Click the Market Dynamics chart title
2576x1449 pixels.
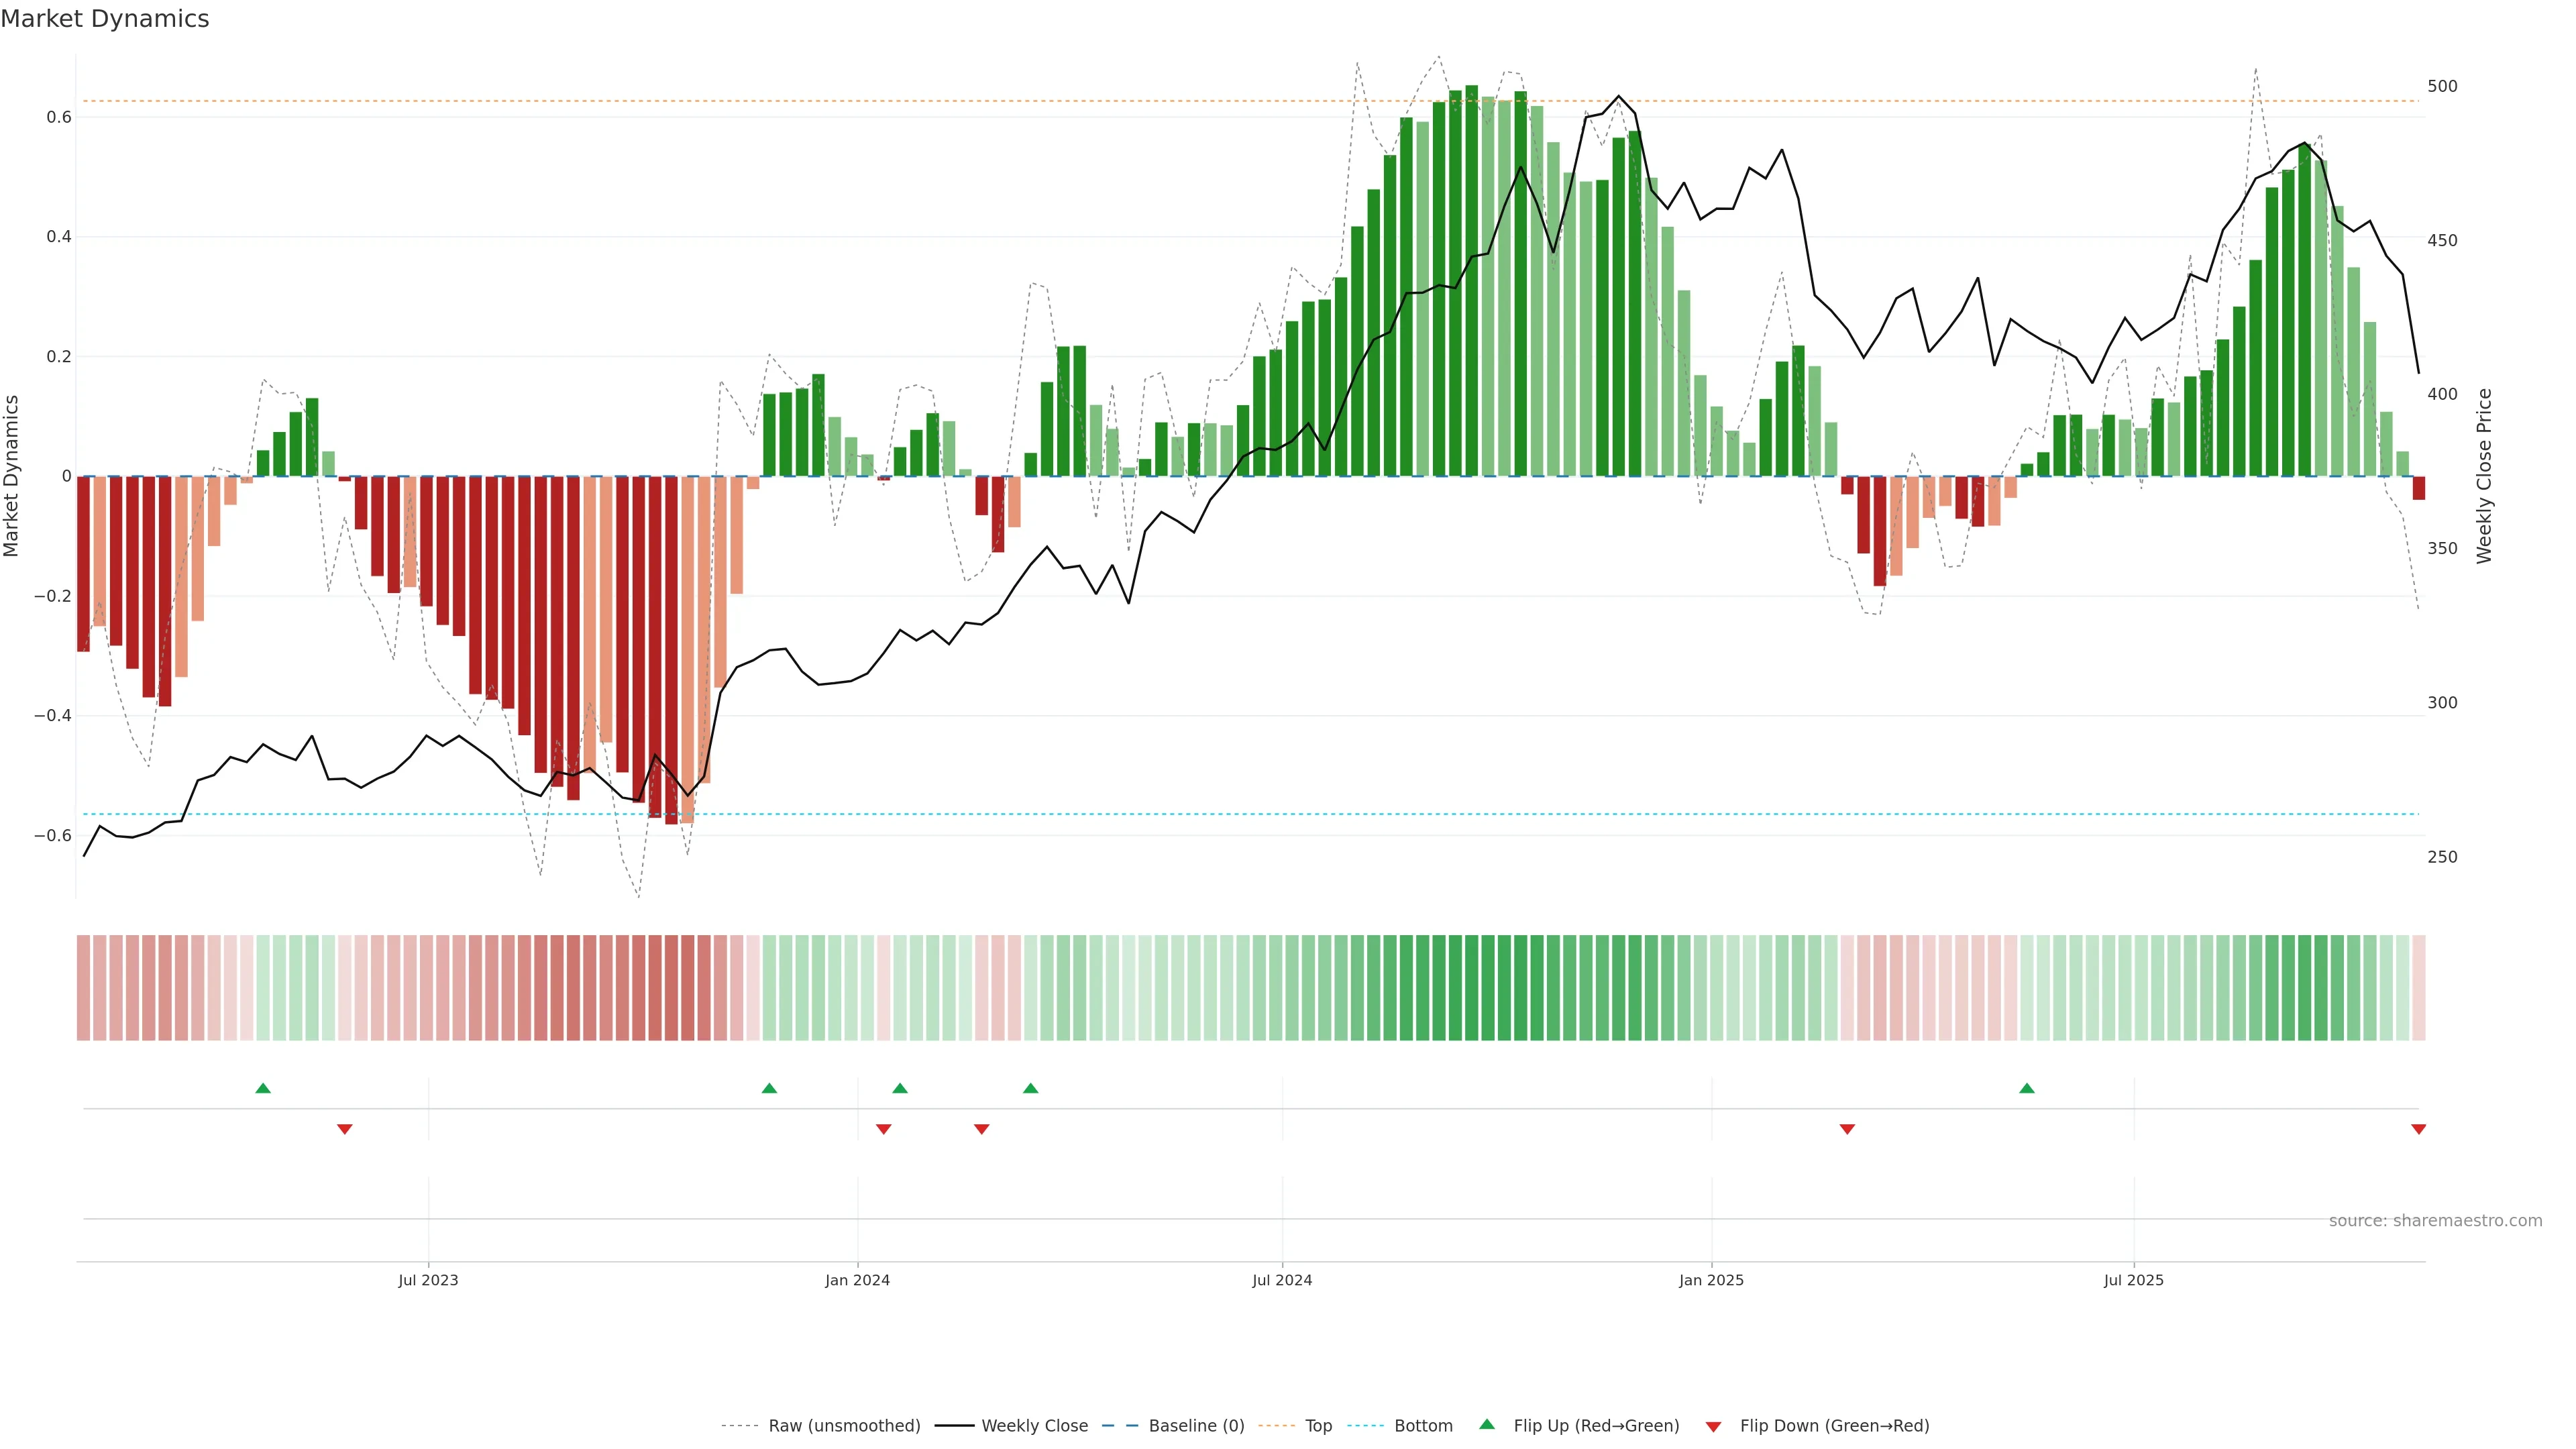(x=105, y=19)
